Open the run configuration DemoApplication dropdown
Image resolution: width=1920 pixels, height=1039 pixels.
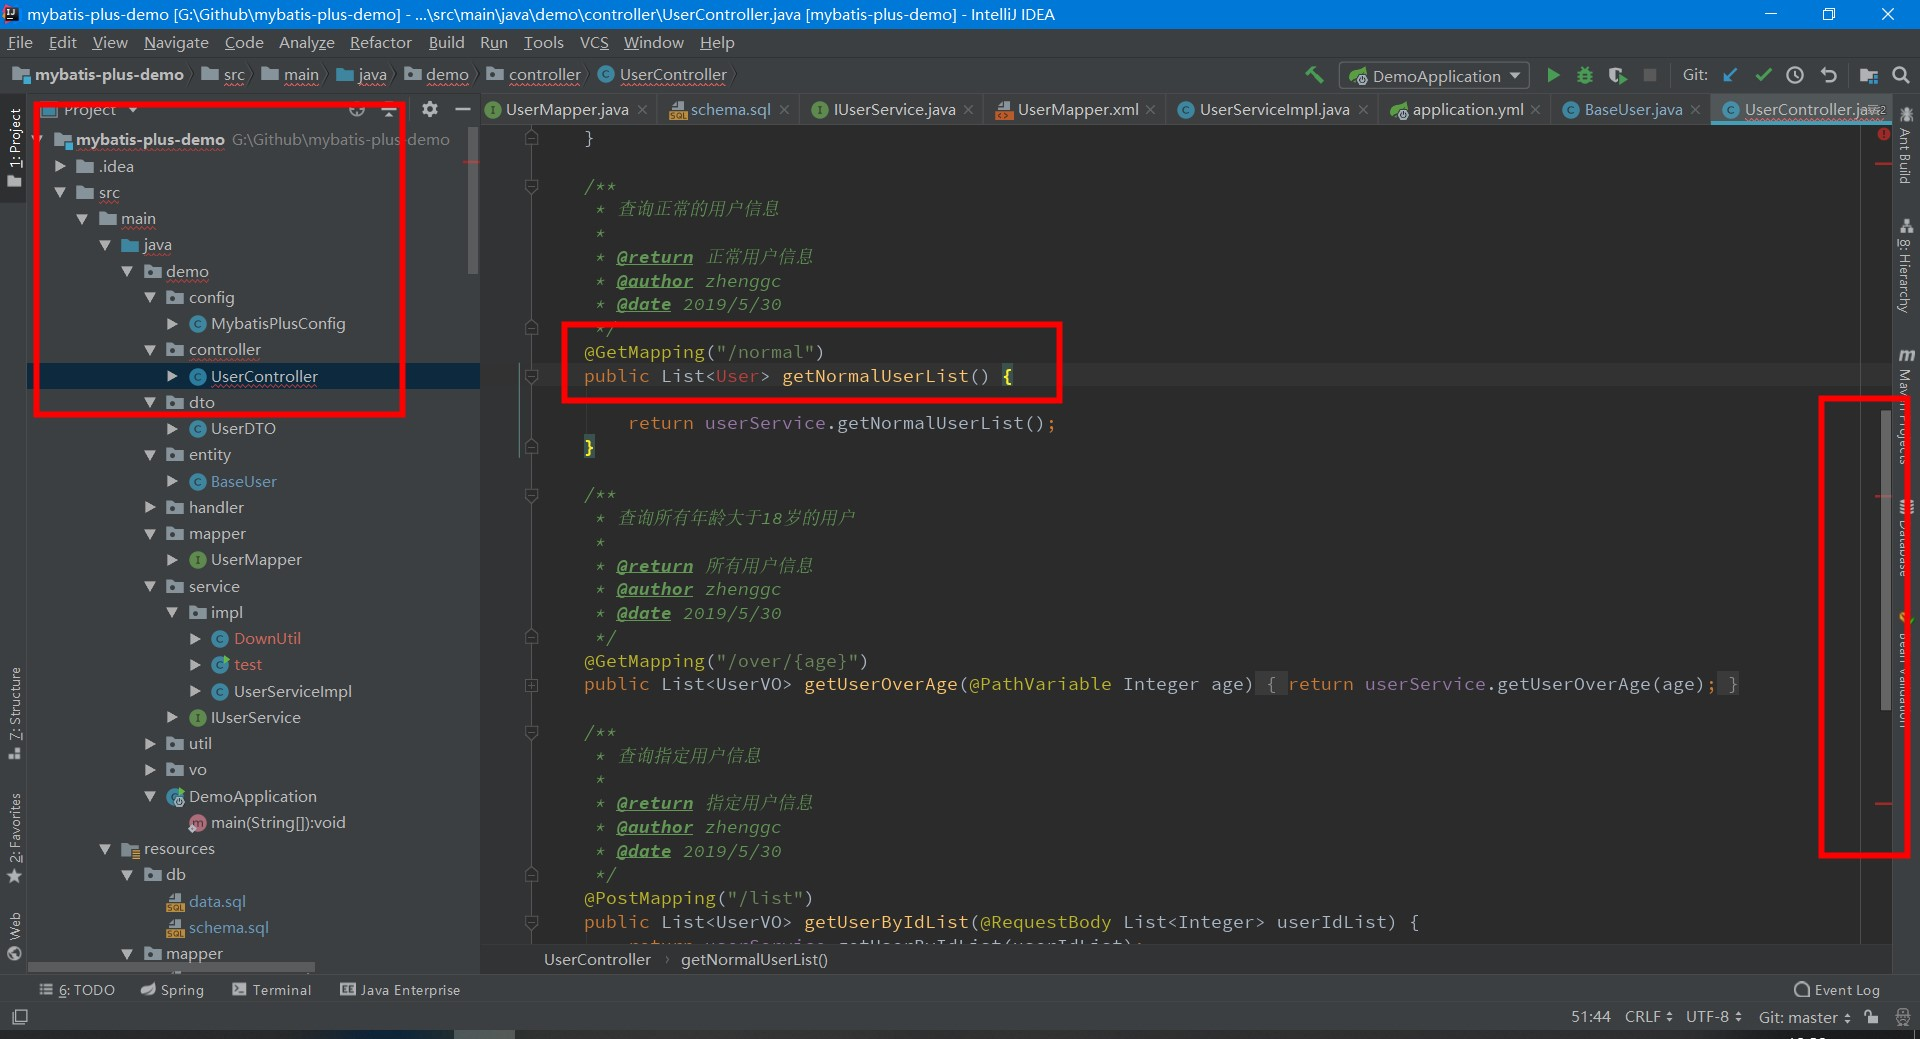(1435, 76)
